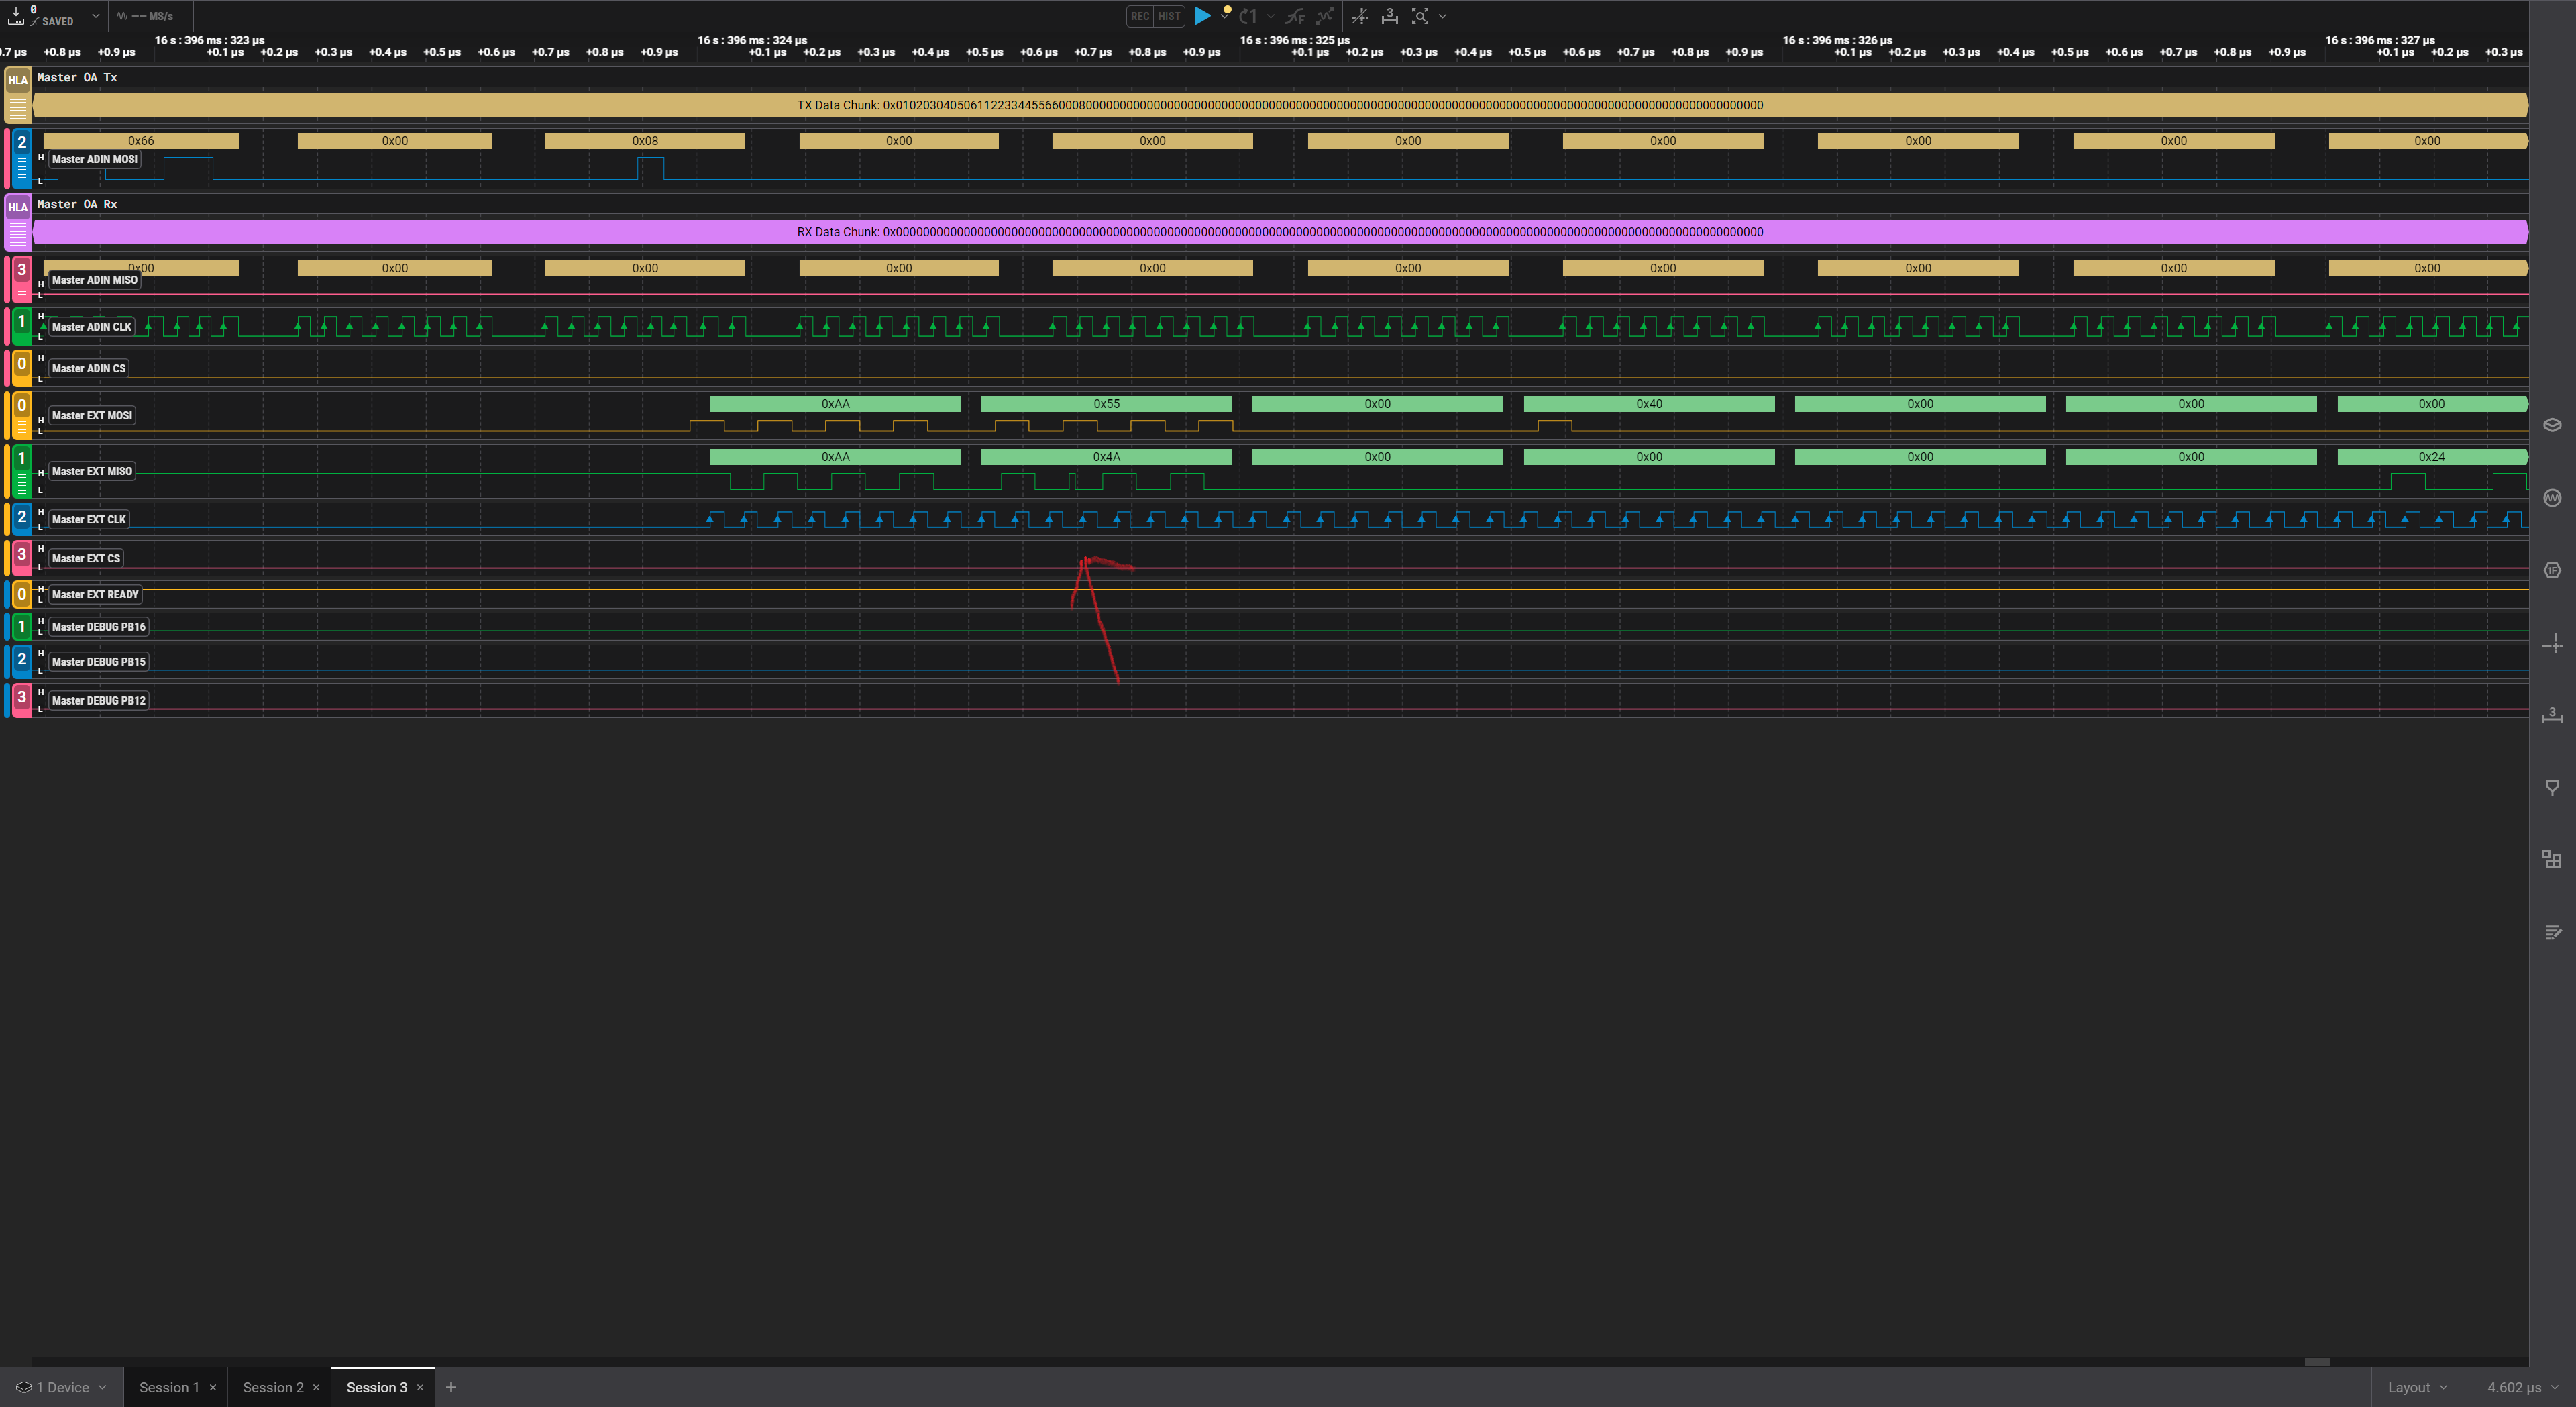Expand the SAVED capture dropdown arrow

pos(96,16)
